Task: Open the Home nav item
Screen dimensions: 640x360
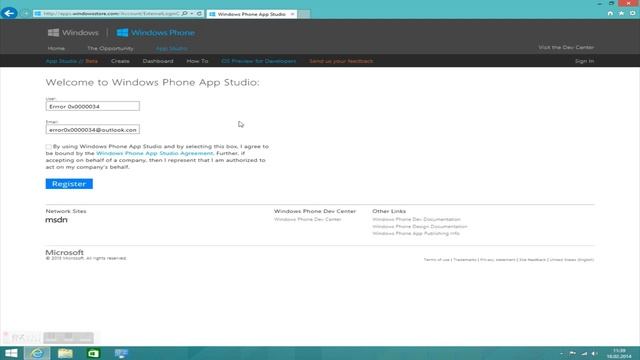Action: [x=56, y=48]
